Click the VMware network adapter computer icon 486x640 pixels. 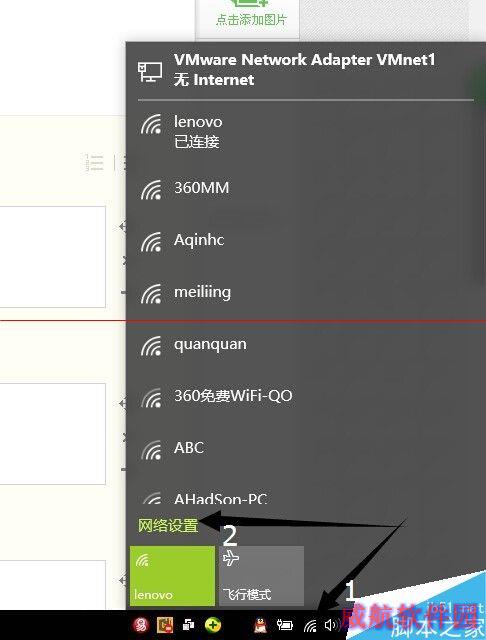[x=149, y=72]
